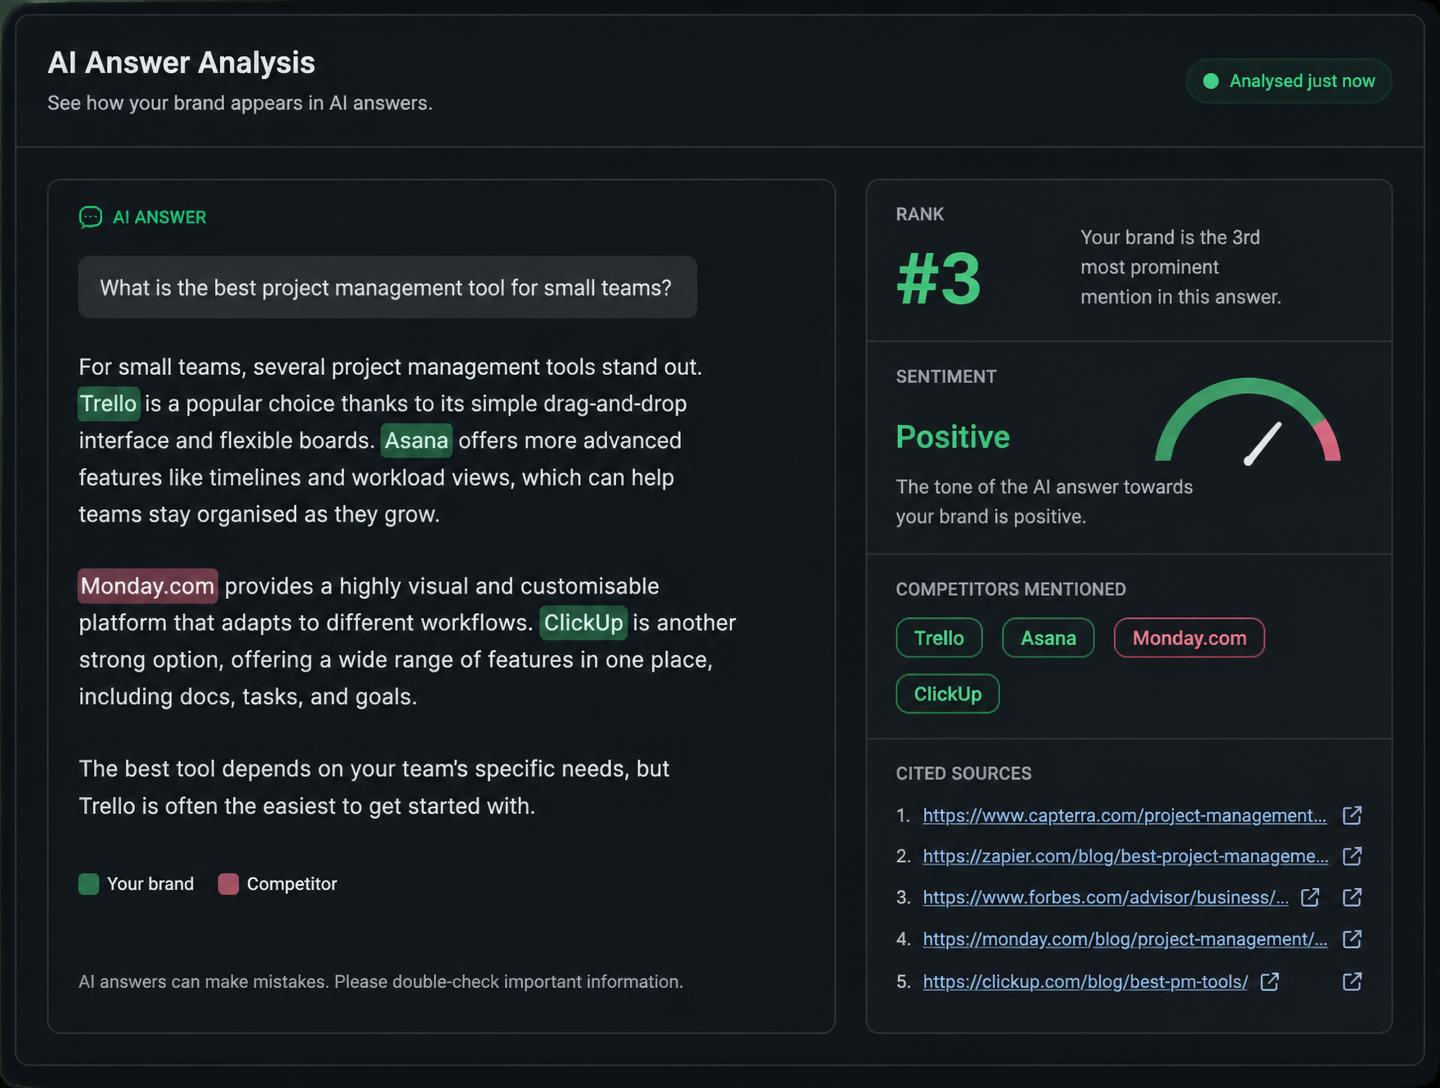Open the zapier.com source via its external-link icon
The height and width of the screenshot is (1088, 1440).
tap(1352, 856)
